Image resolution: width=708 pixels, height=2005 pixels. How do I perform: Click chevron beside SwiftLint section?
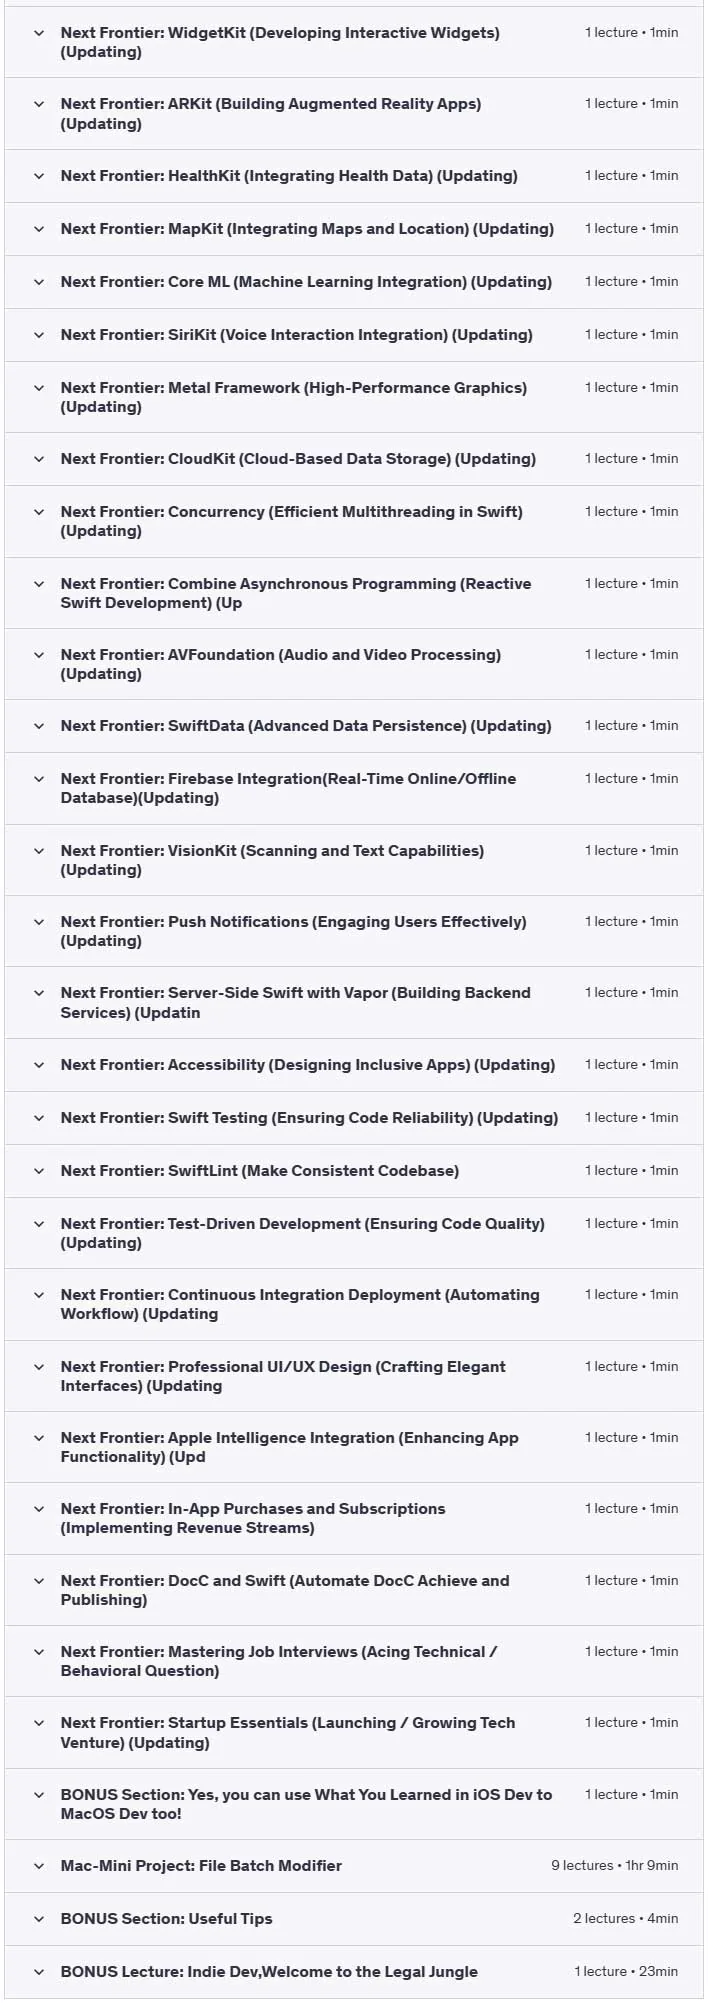point(39,1171)
